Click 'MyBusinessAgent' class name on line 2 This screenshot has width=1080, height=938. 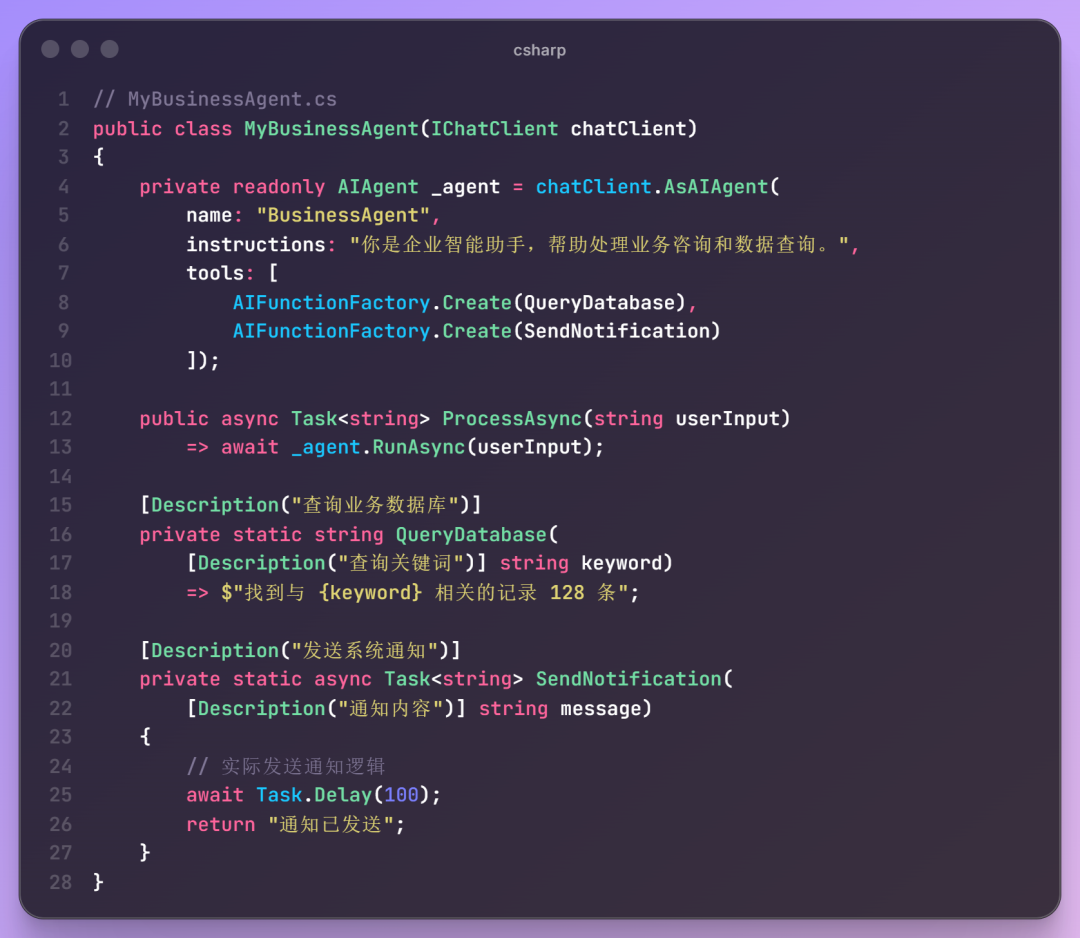(x=331, y=129)
